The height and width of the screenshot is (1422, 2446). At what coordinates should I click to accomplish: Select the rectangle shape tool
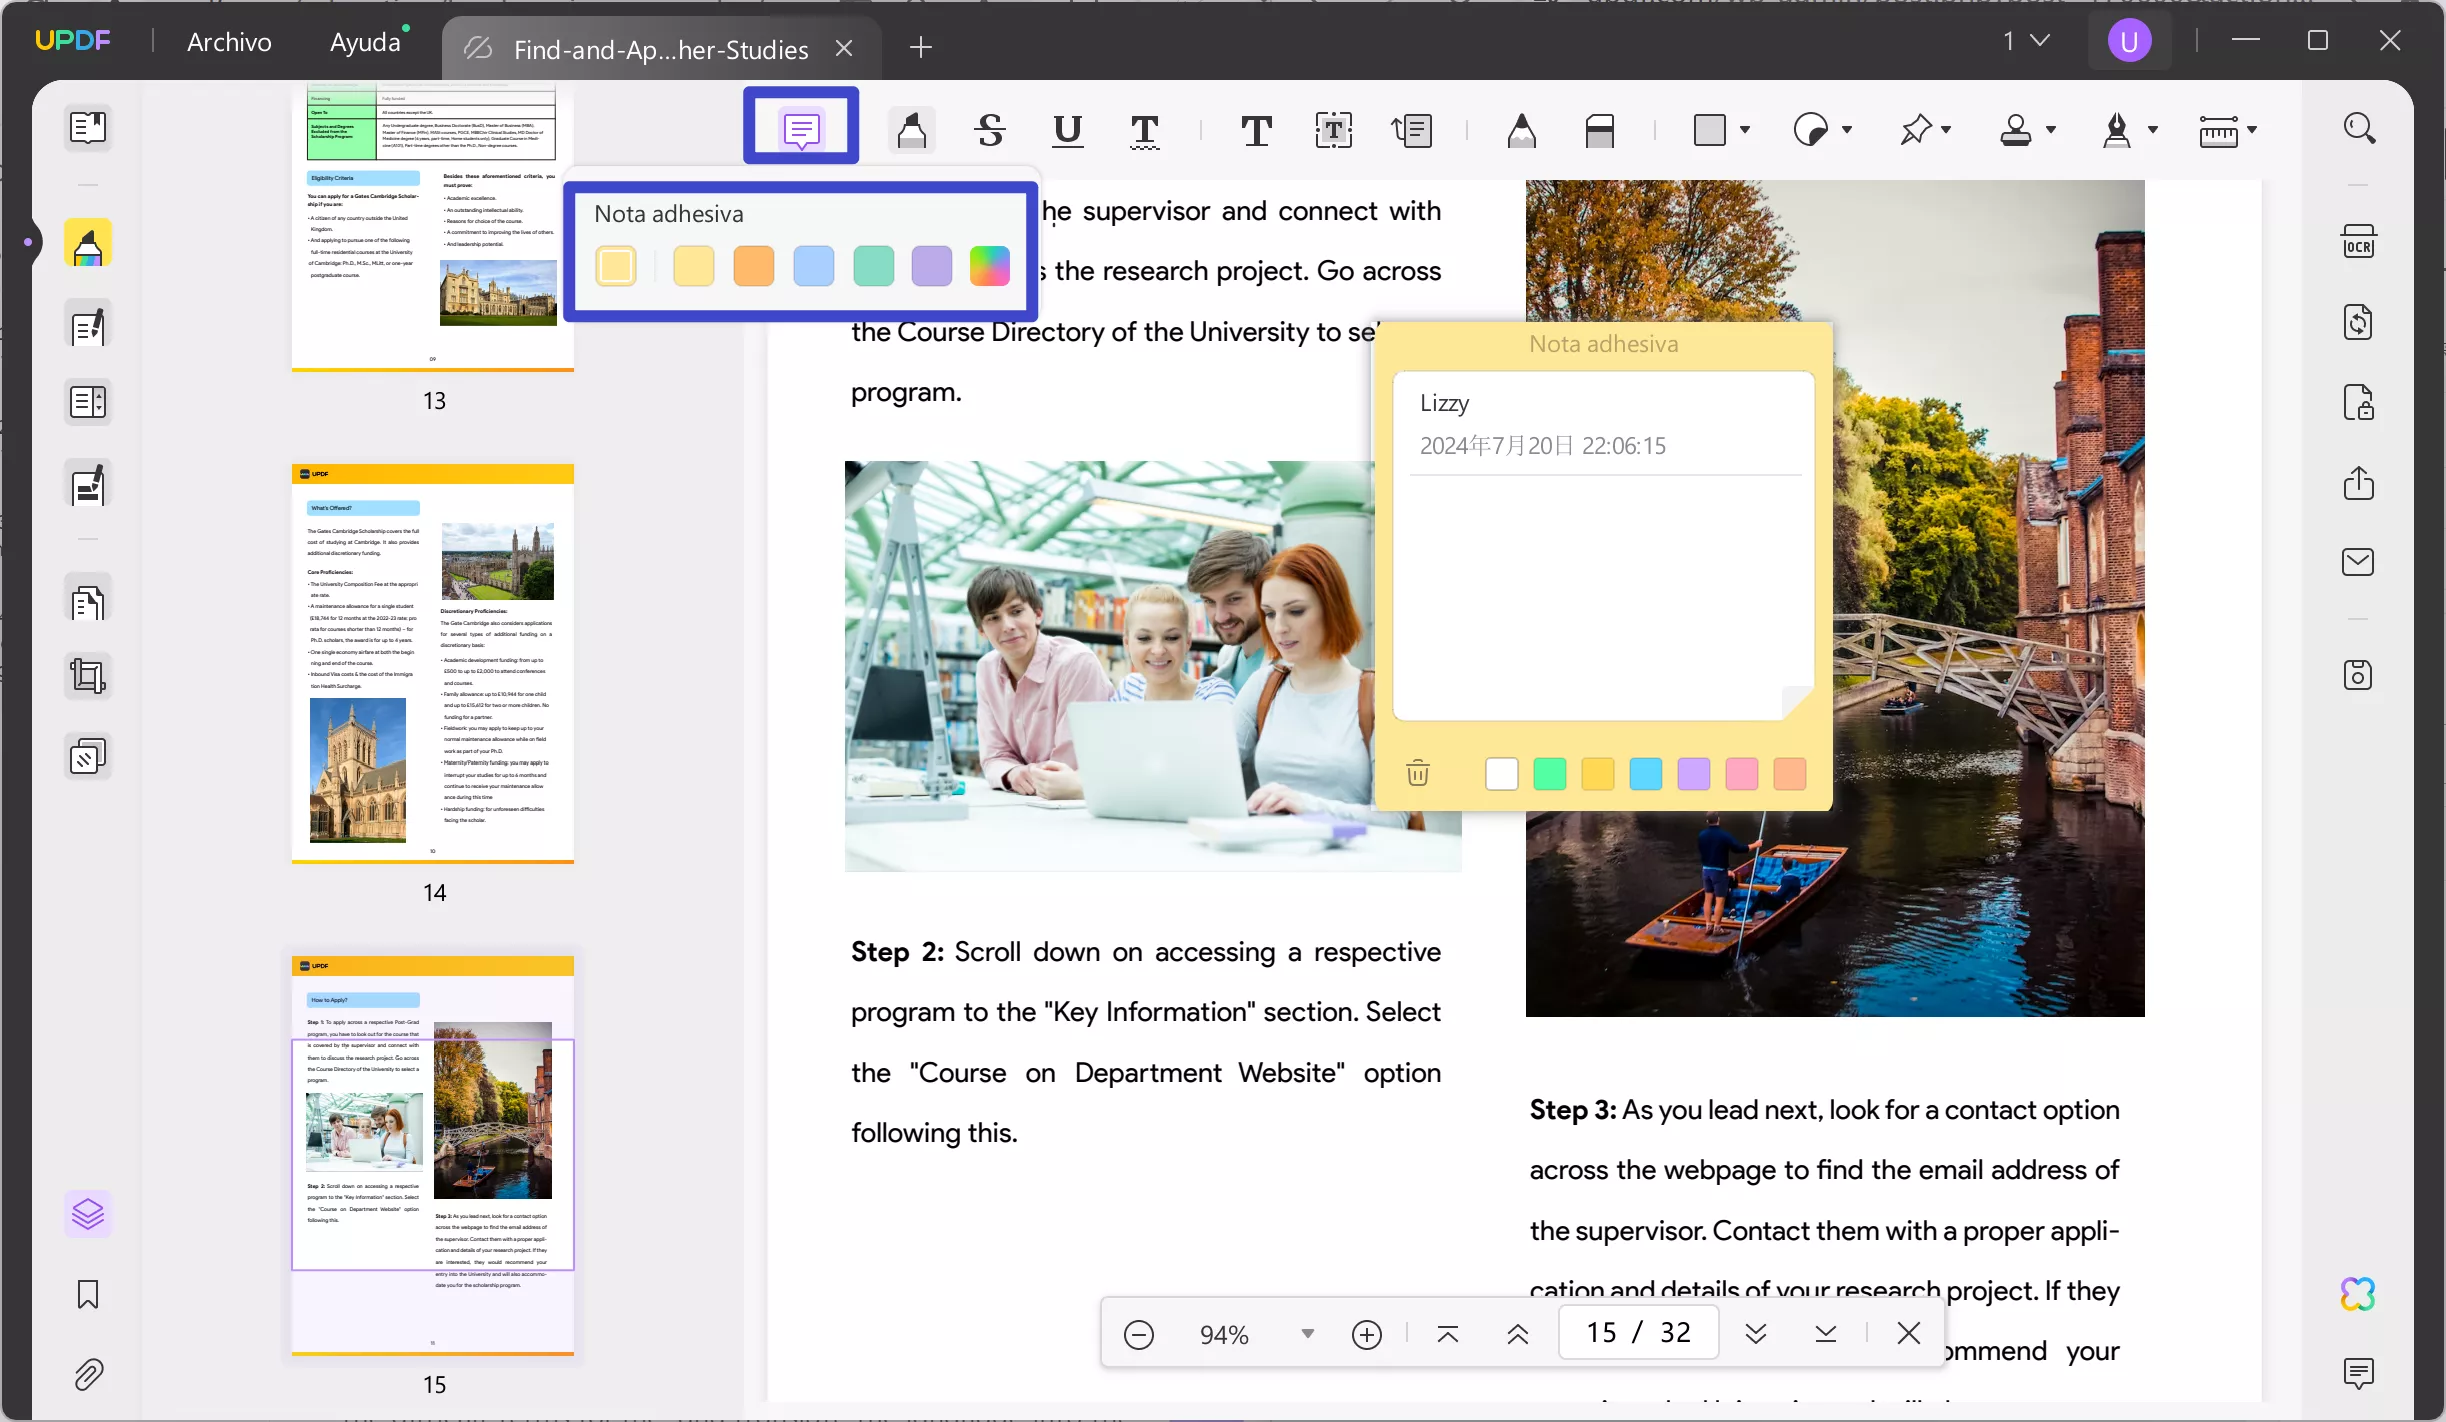pyautogui.click(x=1709, y=130)
